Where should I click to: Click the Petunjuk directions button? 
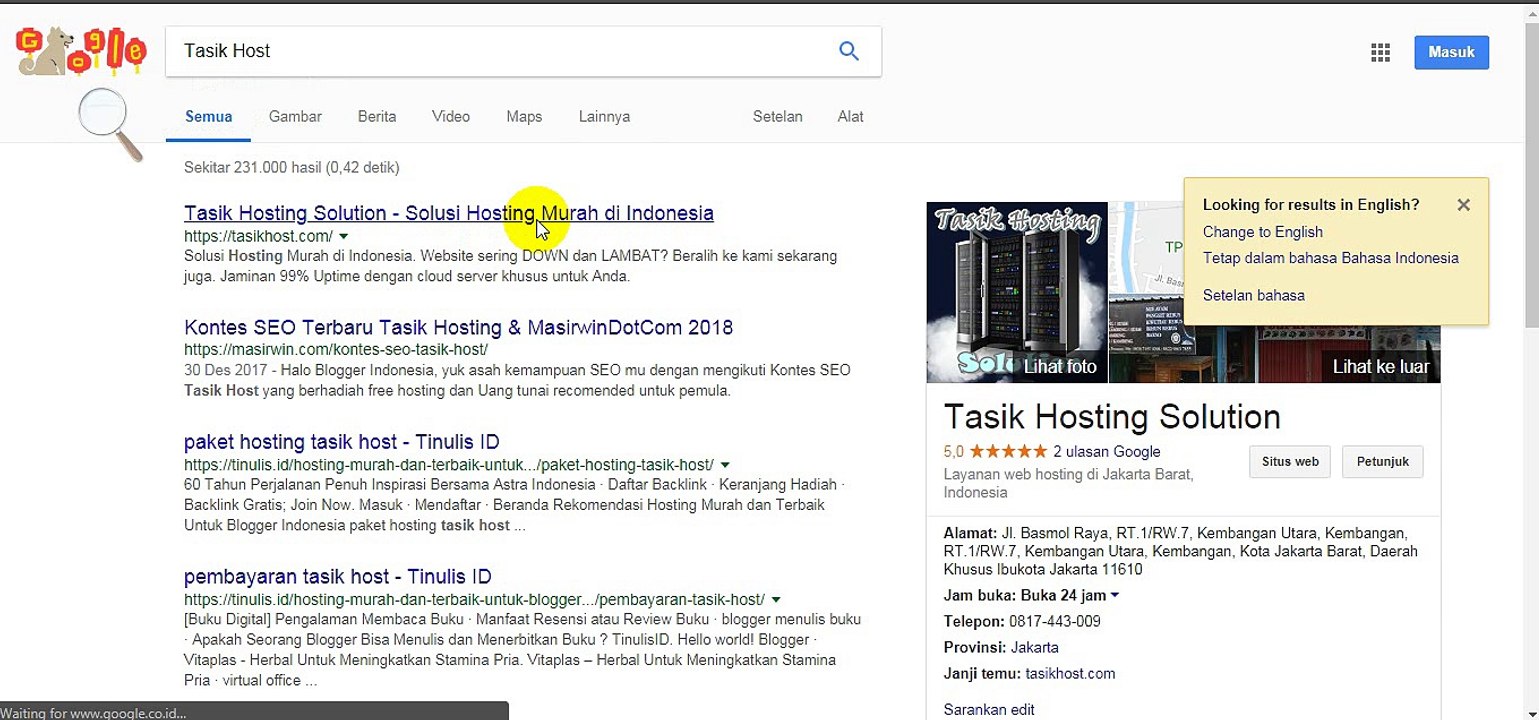tap(1383, 462)
